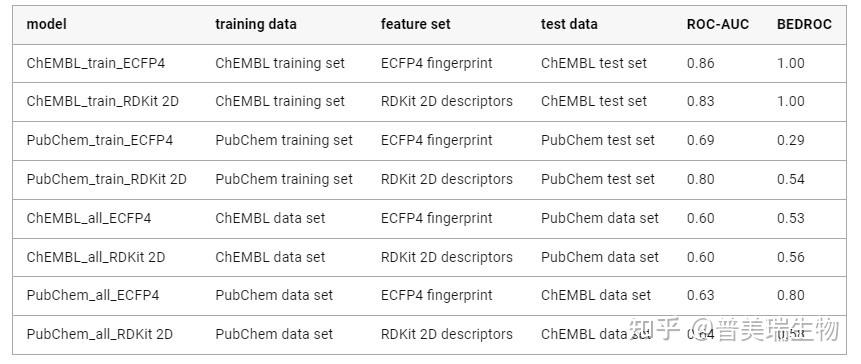Click the 0.80 BEDROC value
Viewport: 861px width, 364px height.
791,295
